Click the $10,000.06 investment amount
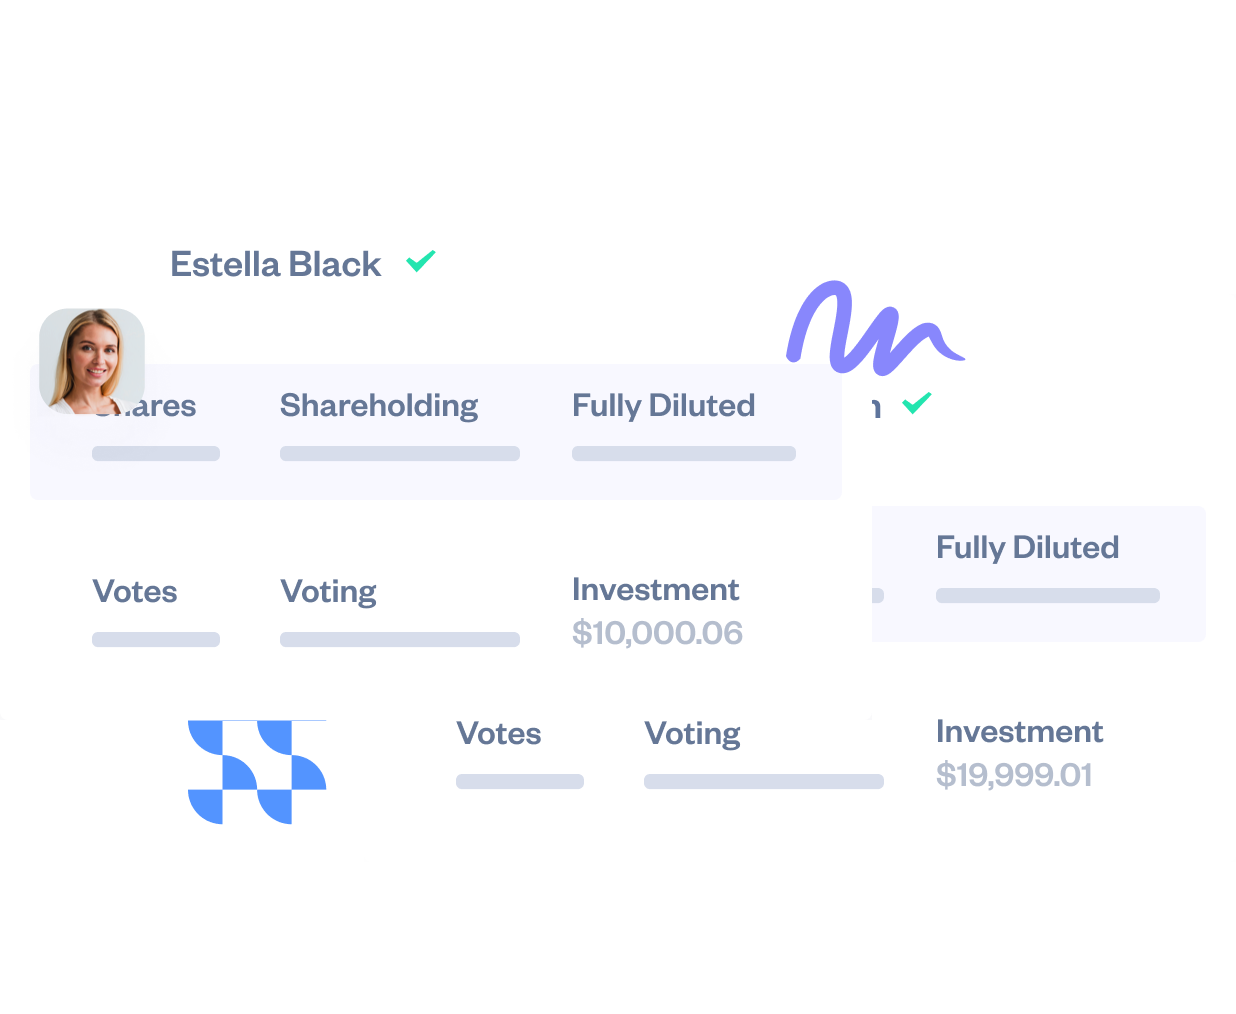1236x1014 pixels. (x=657, y=633)
